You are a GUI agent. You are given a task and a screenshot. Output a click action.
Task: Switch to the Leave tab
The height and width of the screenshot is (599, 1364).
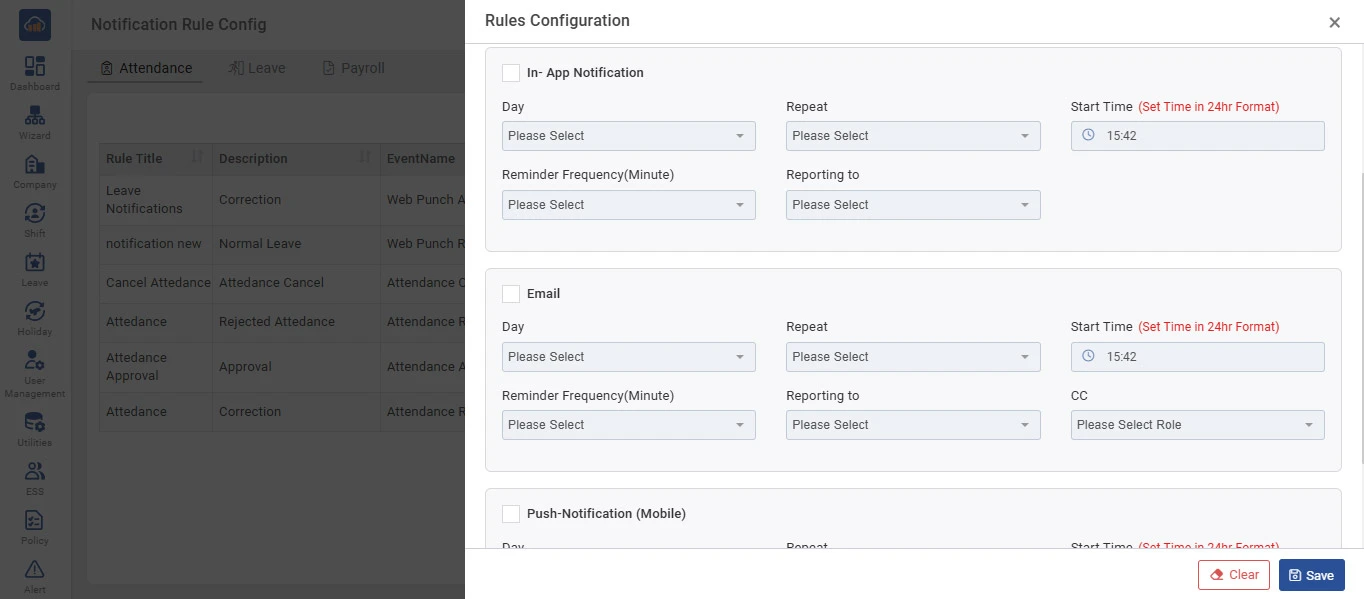[x=257, y=68]
